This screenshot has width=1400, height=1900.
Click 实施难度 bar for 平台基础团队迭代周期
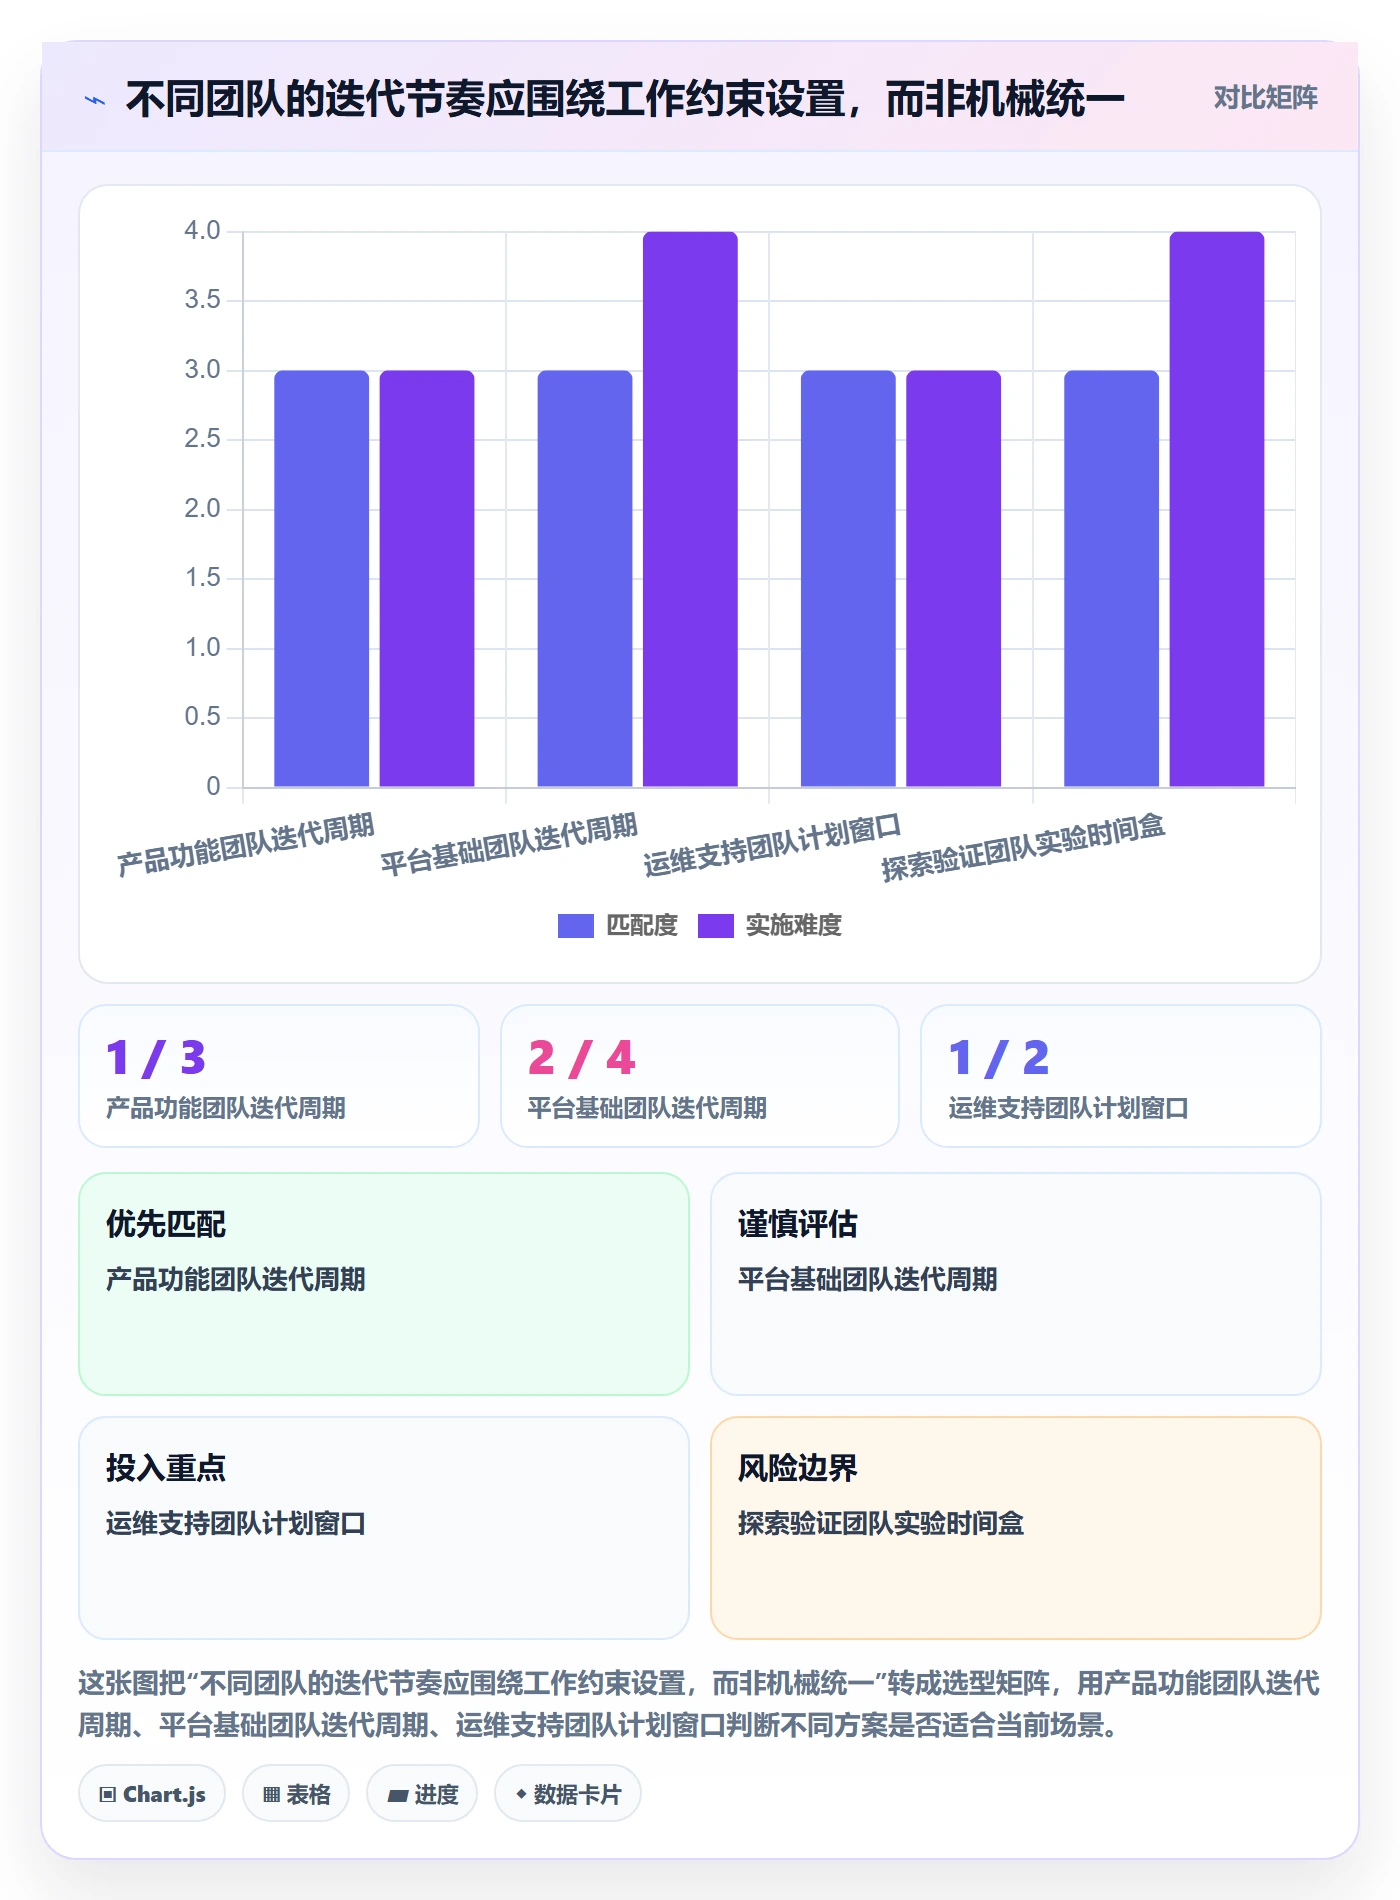click(x=690, y=509)
